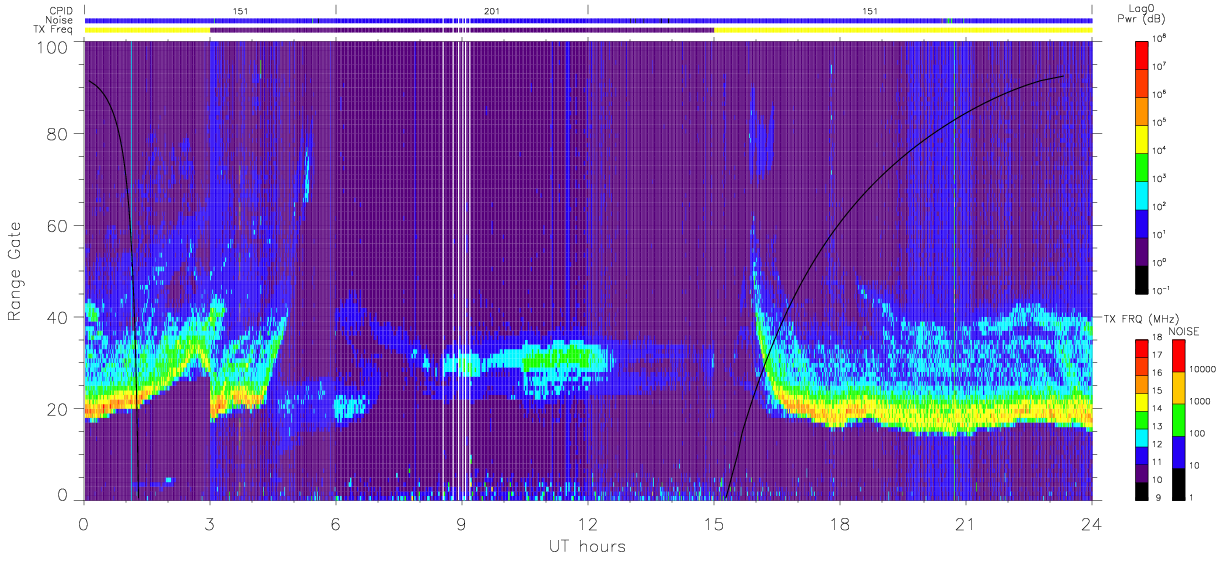Click the blue Noise strip above the plot
This screenshot has width=1228, height=567.
[588, 20]
